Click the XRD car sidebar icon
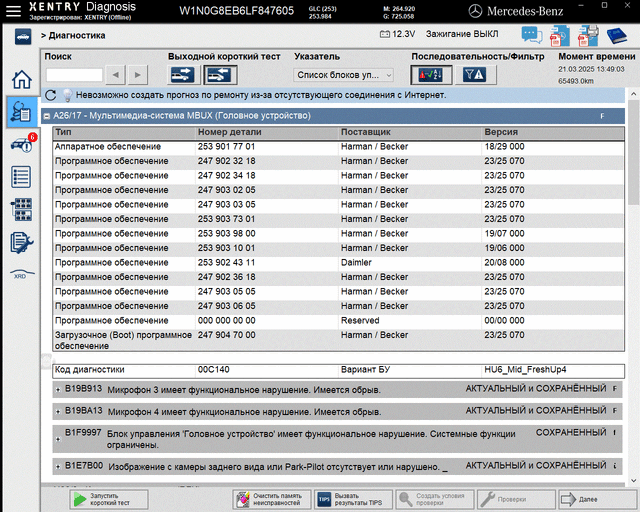 pos(22,274)
